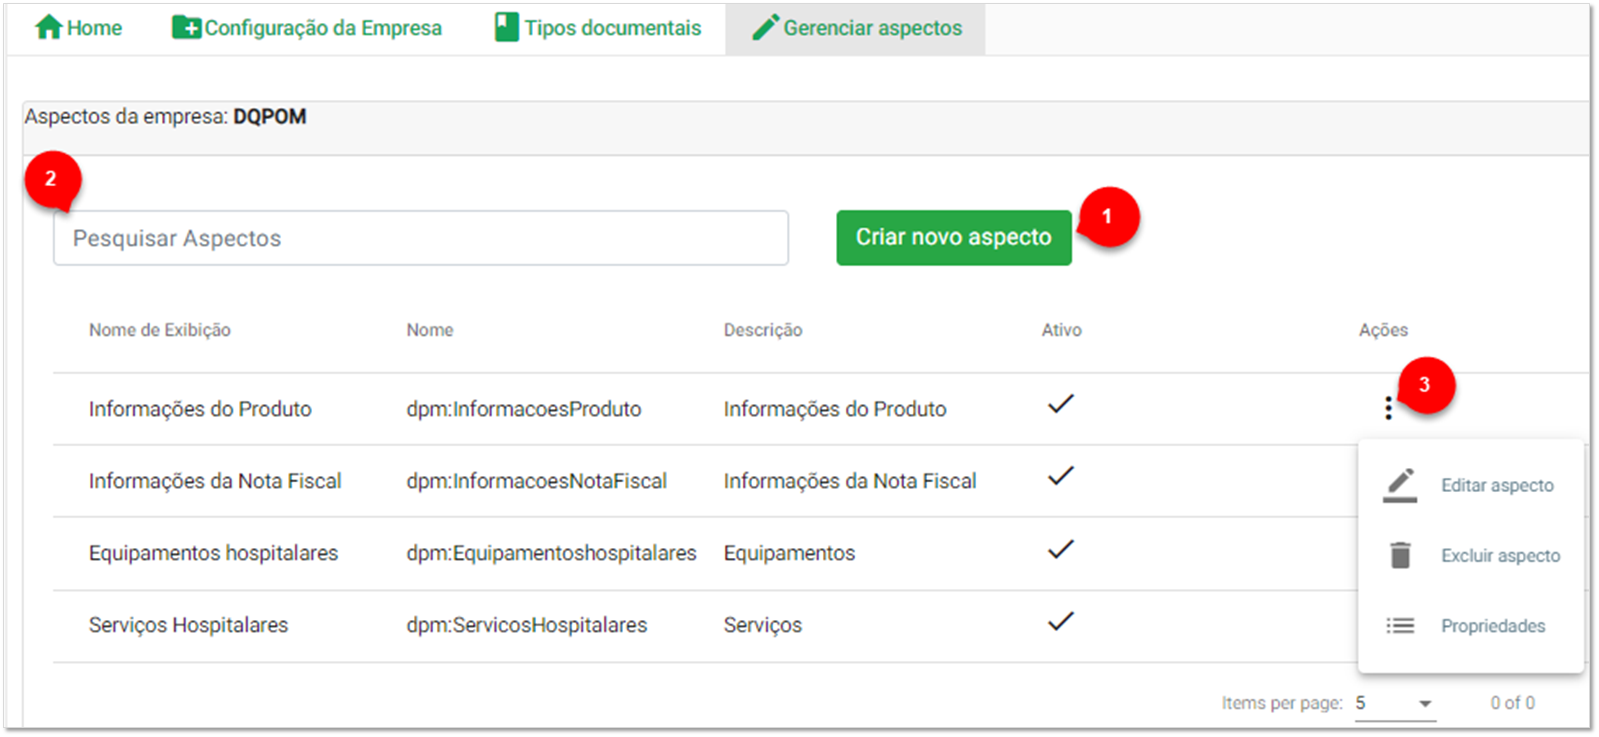Click the Home house icon
Image resolution: width=1599 pixels, height=737 pixels.
(48, 27)
